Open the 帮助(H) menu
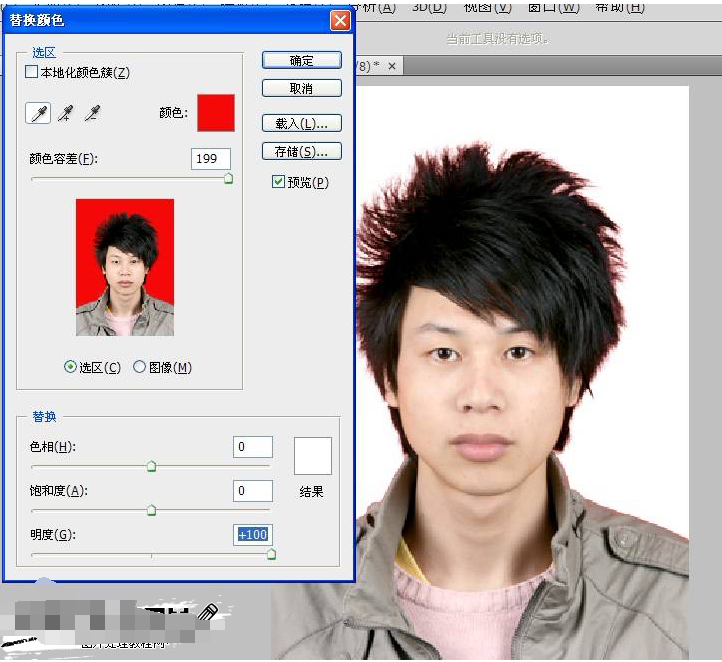The height and width of the screenshot is (662, 722). (x=619, y=7)
